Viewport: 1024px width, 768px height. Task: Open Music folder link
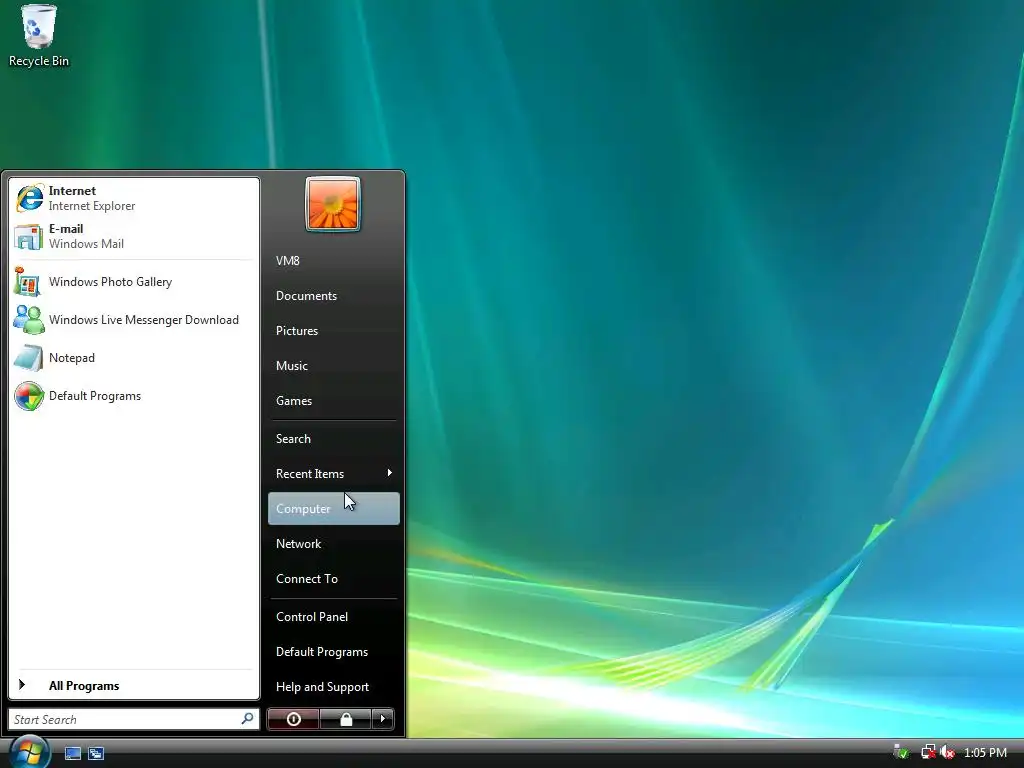(x=291, y=366)
